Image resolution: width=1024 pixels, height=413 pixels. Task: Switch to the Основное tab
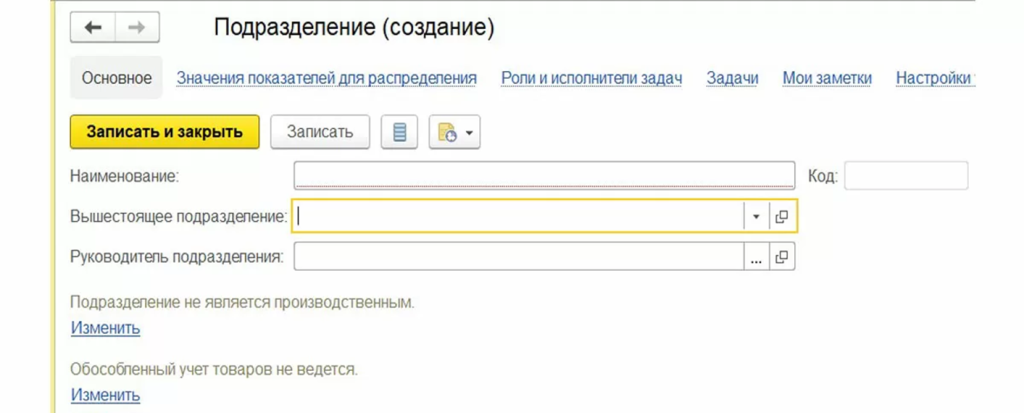(117, 78)
